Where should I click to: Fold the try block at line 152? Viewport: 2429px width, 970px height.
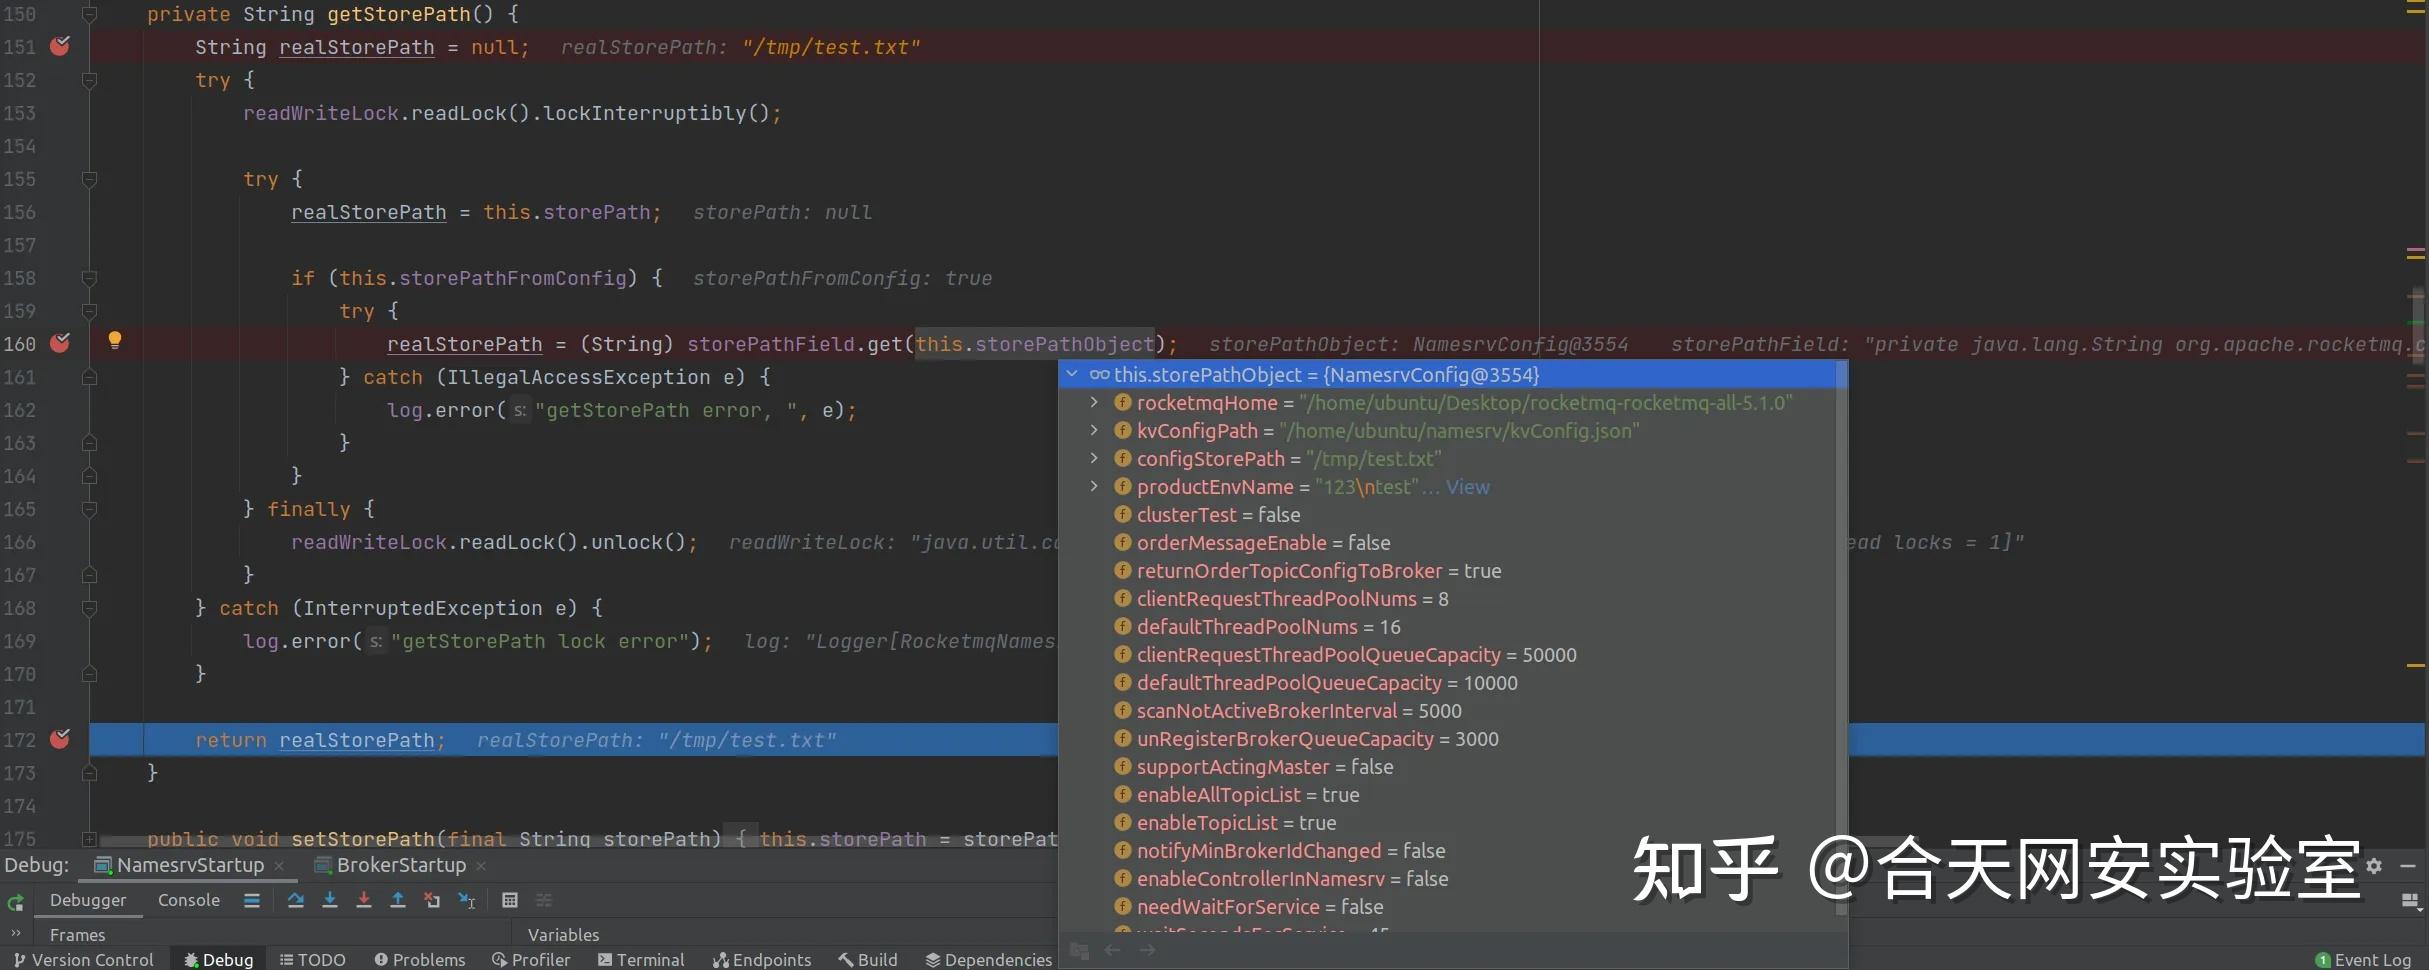(89, 80)
